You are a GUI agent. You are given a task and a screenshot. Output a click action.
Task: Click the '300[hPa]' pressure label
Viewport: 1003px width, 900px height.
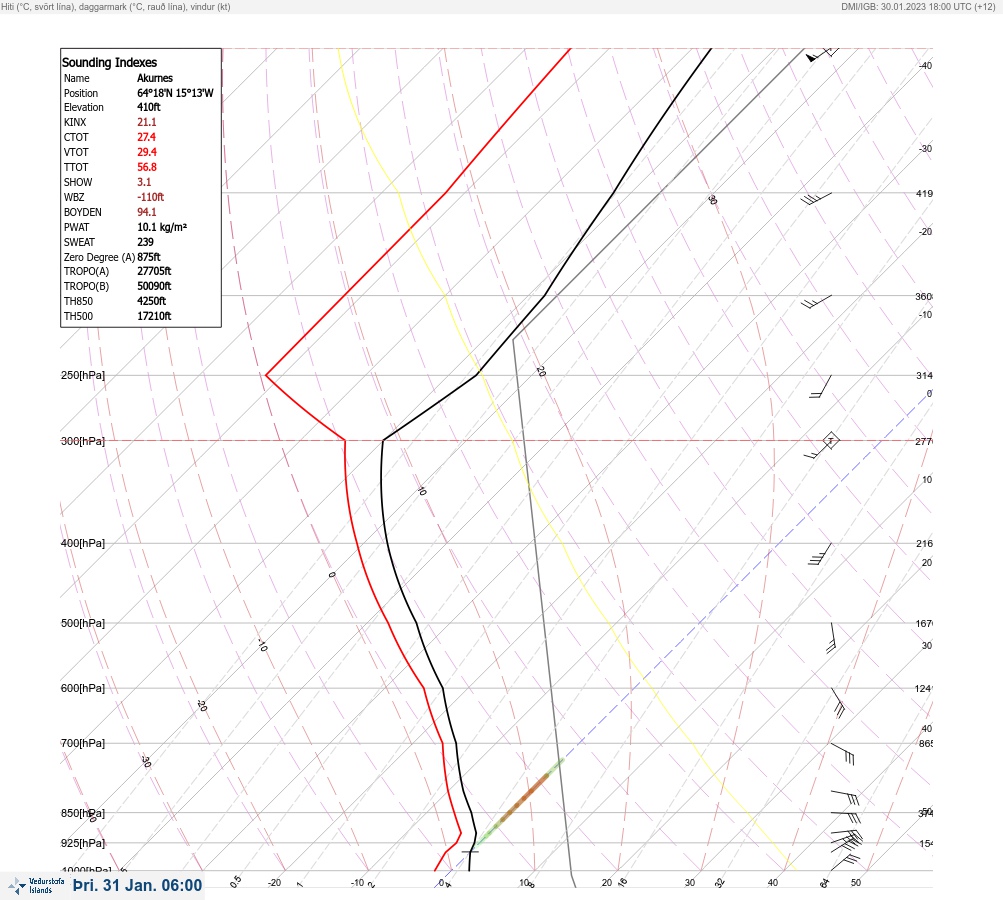[x=83, y=441]
